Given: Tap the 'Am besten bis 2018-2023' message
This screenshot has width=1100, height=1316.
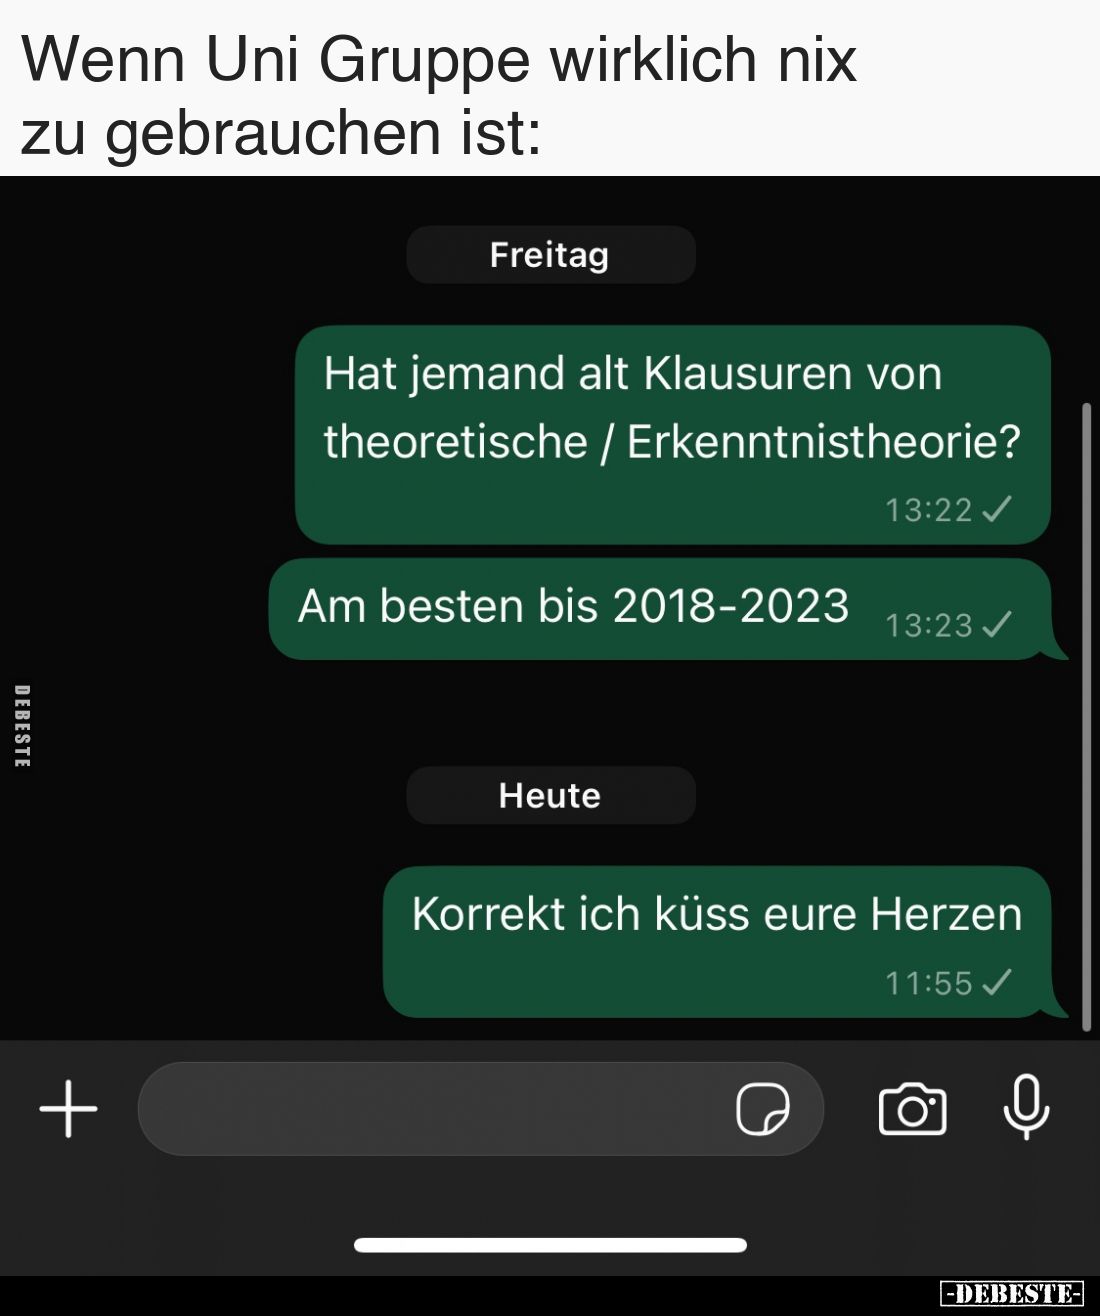Looking at the screenshot, I should pos(662,610).
